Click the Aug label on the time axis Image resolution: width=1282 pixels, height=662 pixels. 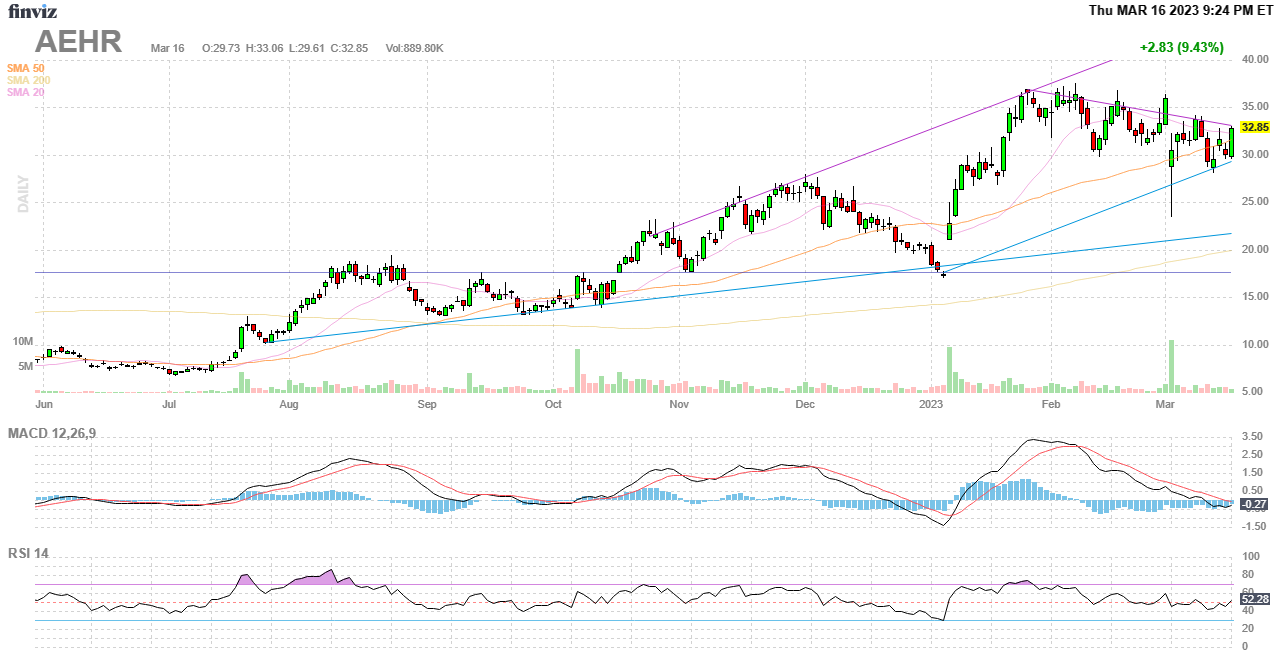click(289, 404)
